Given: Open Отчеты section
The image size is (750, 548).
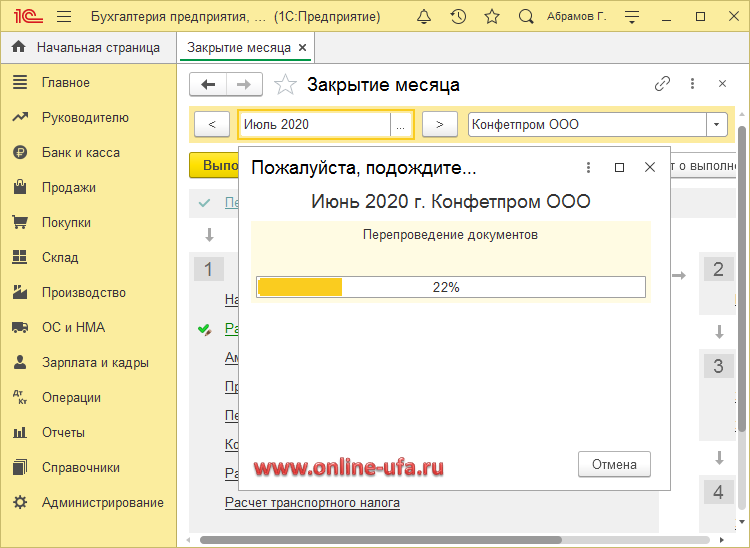Looking at the screenshot, I should coord(63,432).
